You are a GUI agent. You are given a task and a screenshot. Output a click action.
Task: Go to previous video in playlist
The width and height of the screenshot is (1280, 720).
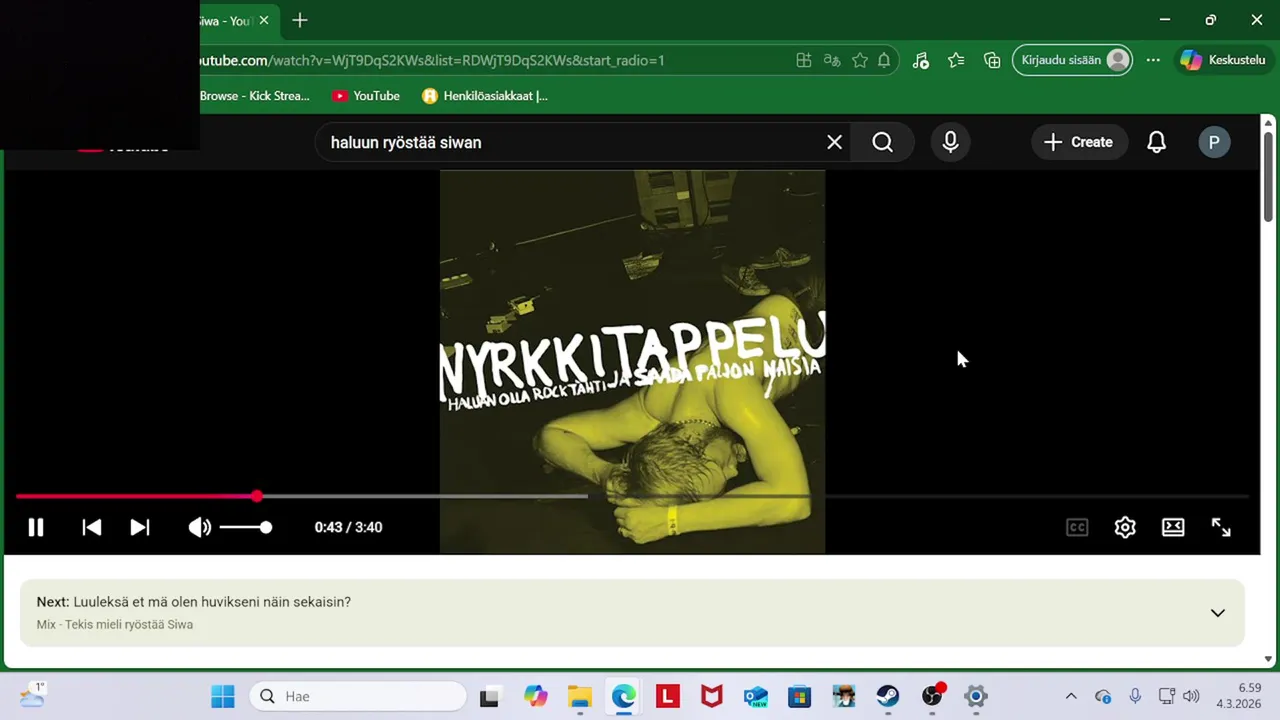coord(91,527)
